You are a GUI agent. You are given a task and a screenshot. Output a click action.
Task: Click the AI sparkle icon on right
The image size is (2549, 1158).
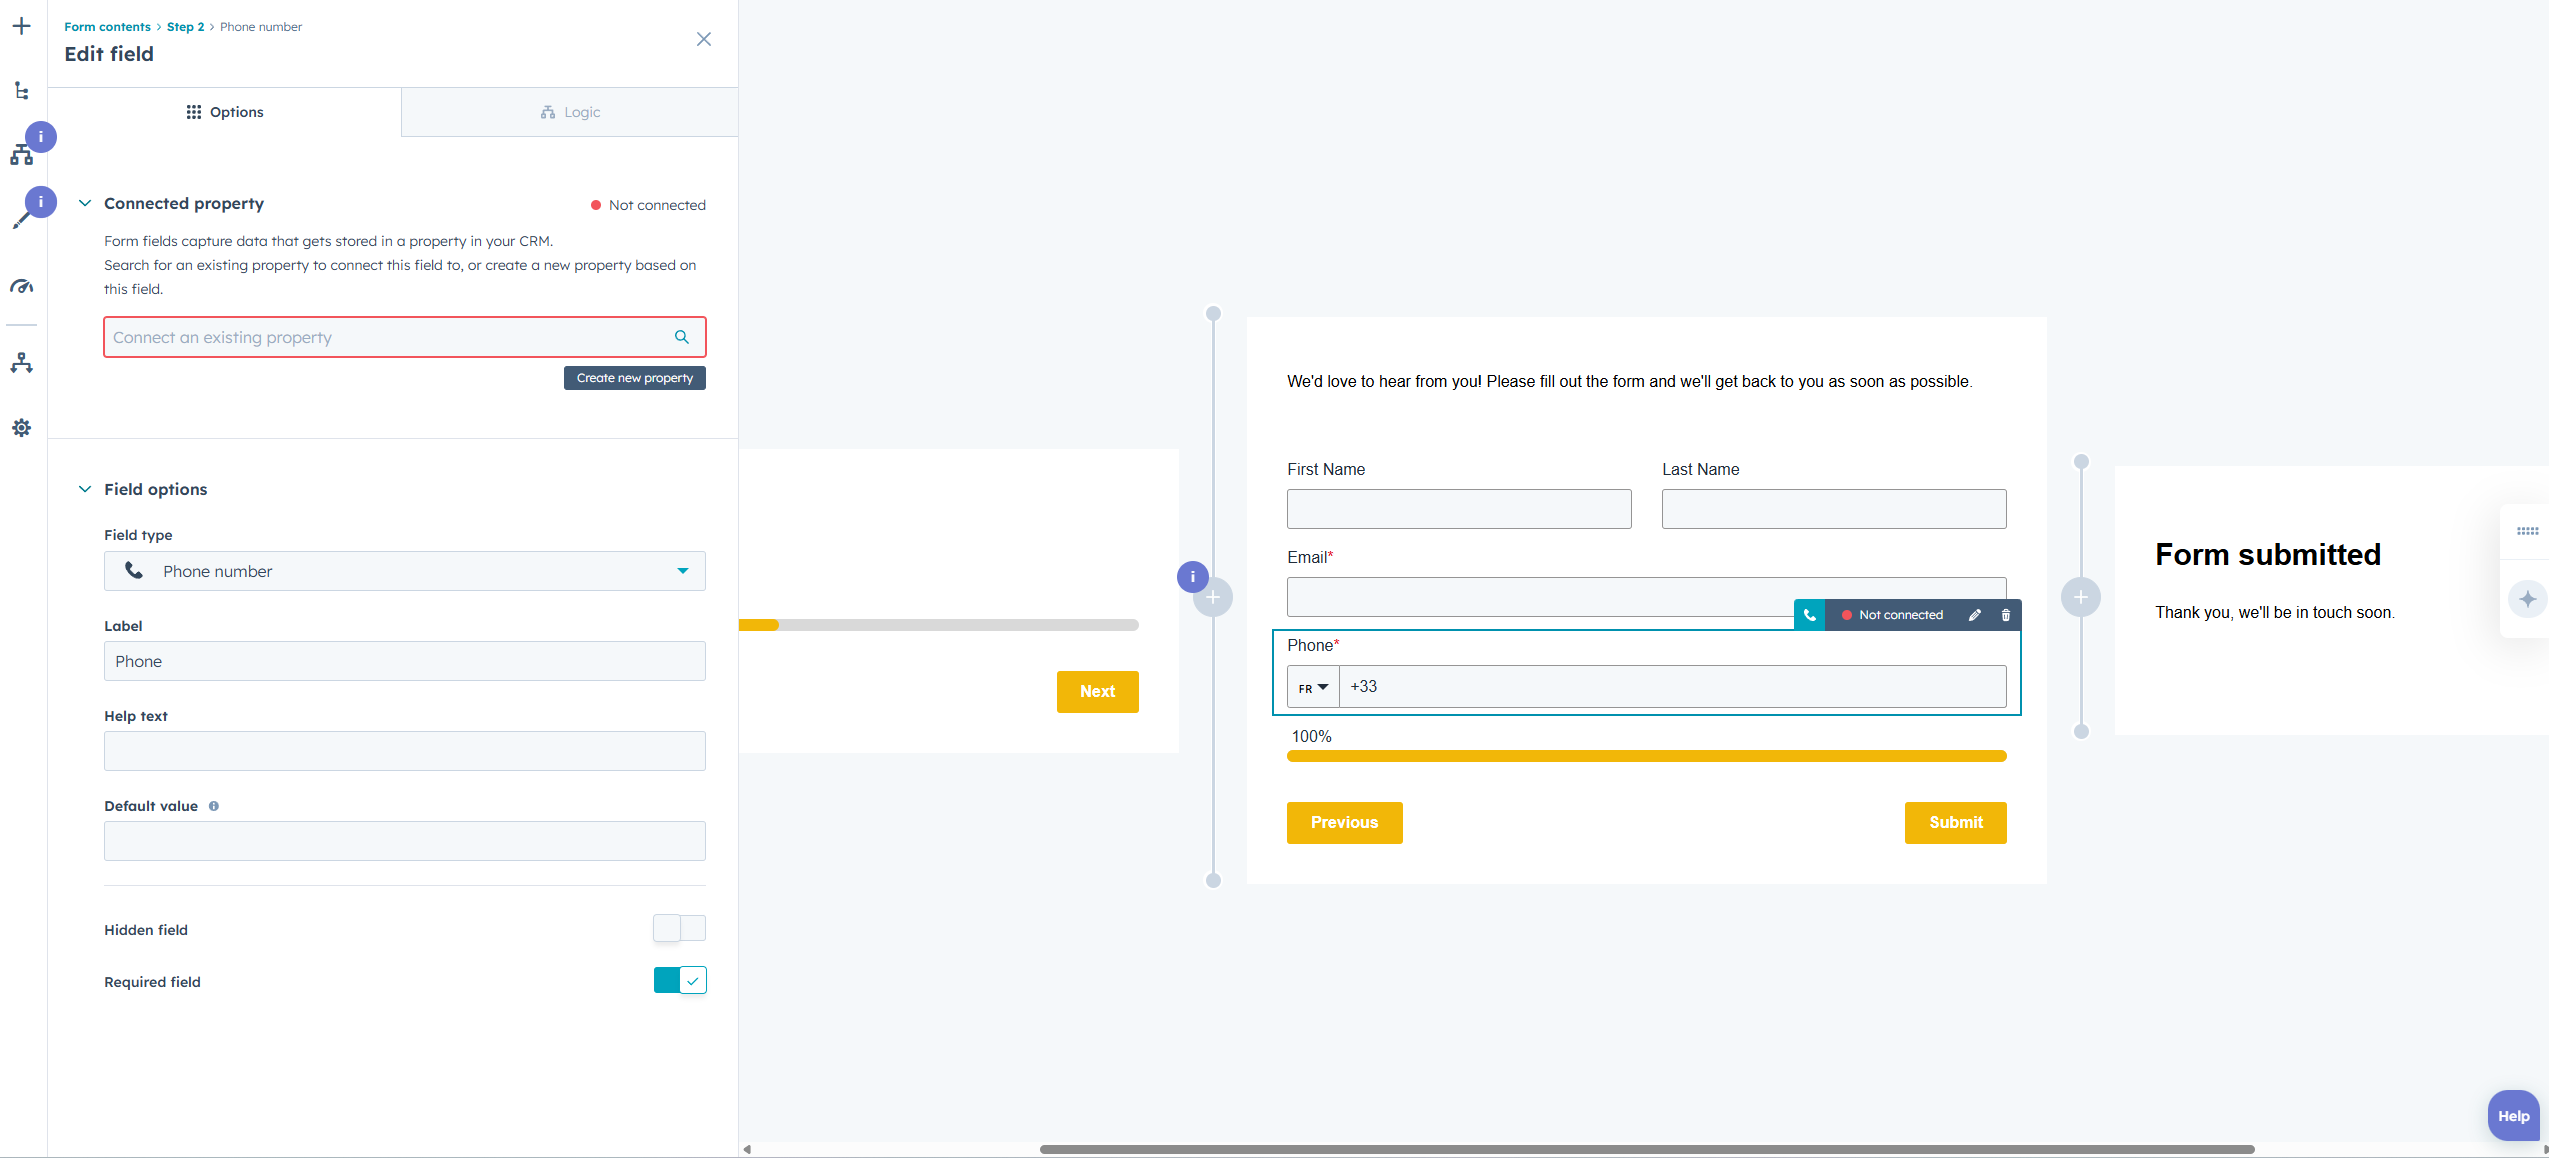[2527, 599]
